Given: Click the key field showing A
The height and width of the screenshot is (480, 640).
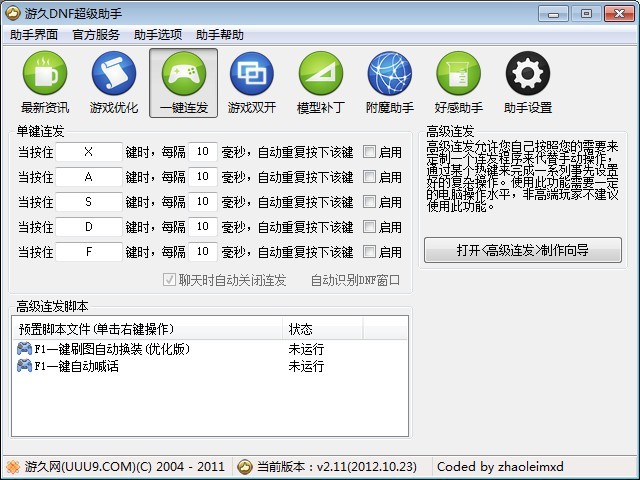Looking at the screenshot, I should tap(89, 177).
